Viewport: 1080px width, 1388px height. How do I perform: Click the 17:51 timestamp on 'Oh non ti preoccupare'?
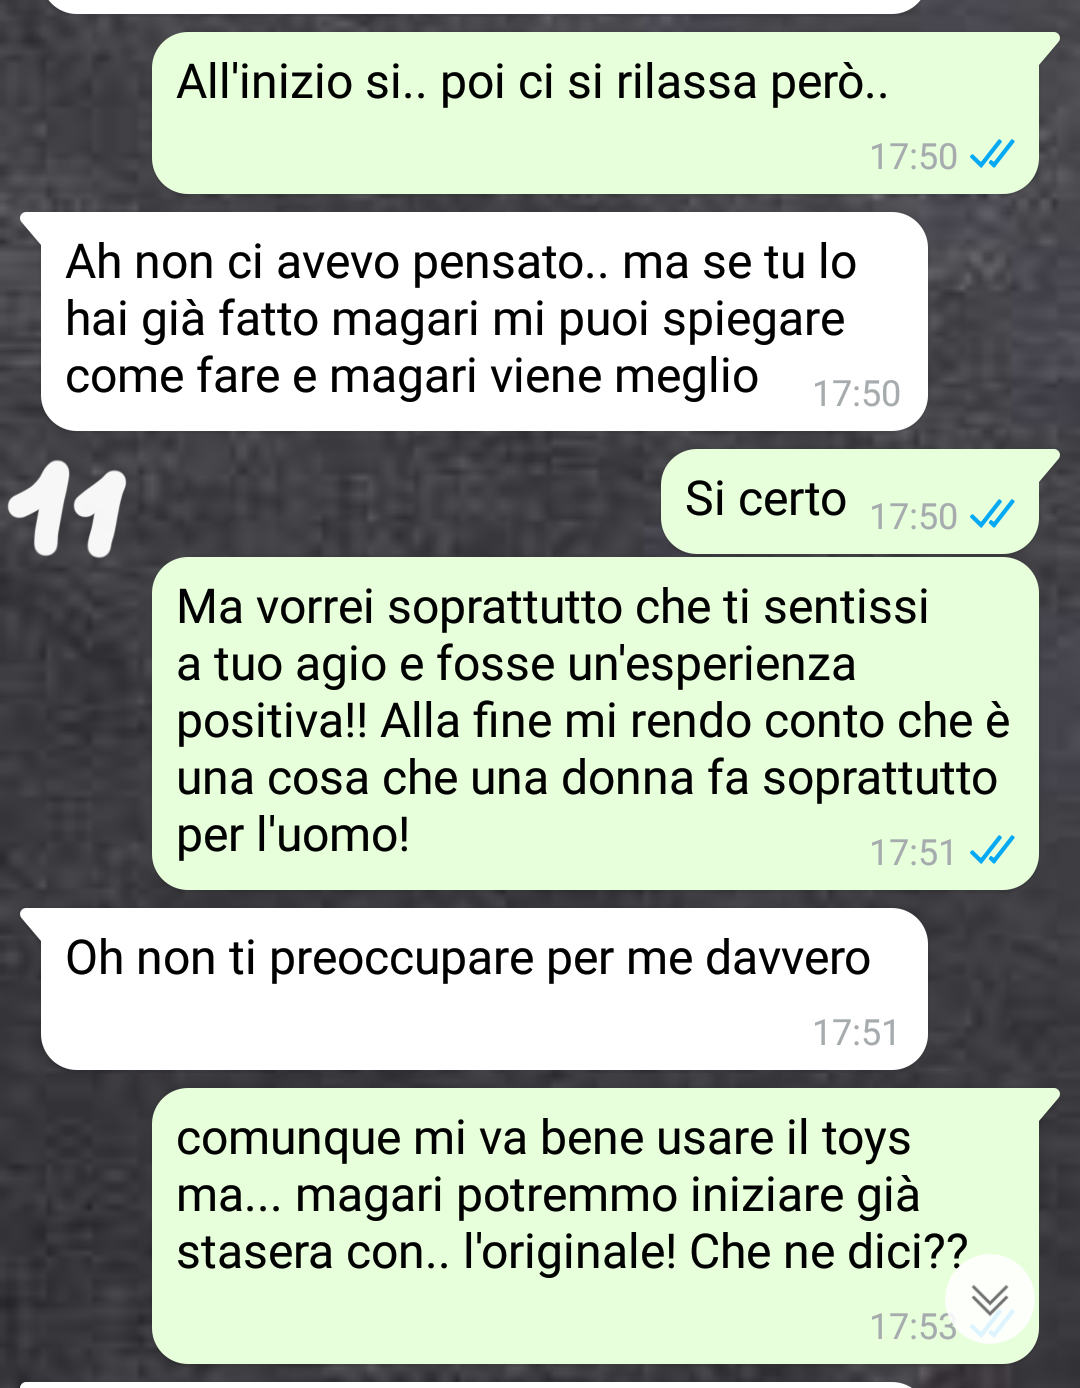click(x=856, y=1032)
